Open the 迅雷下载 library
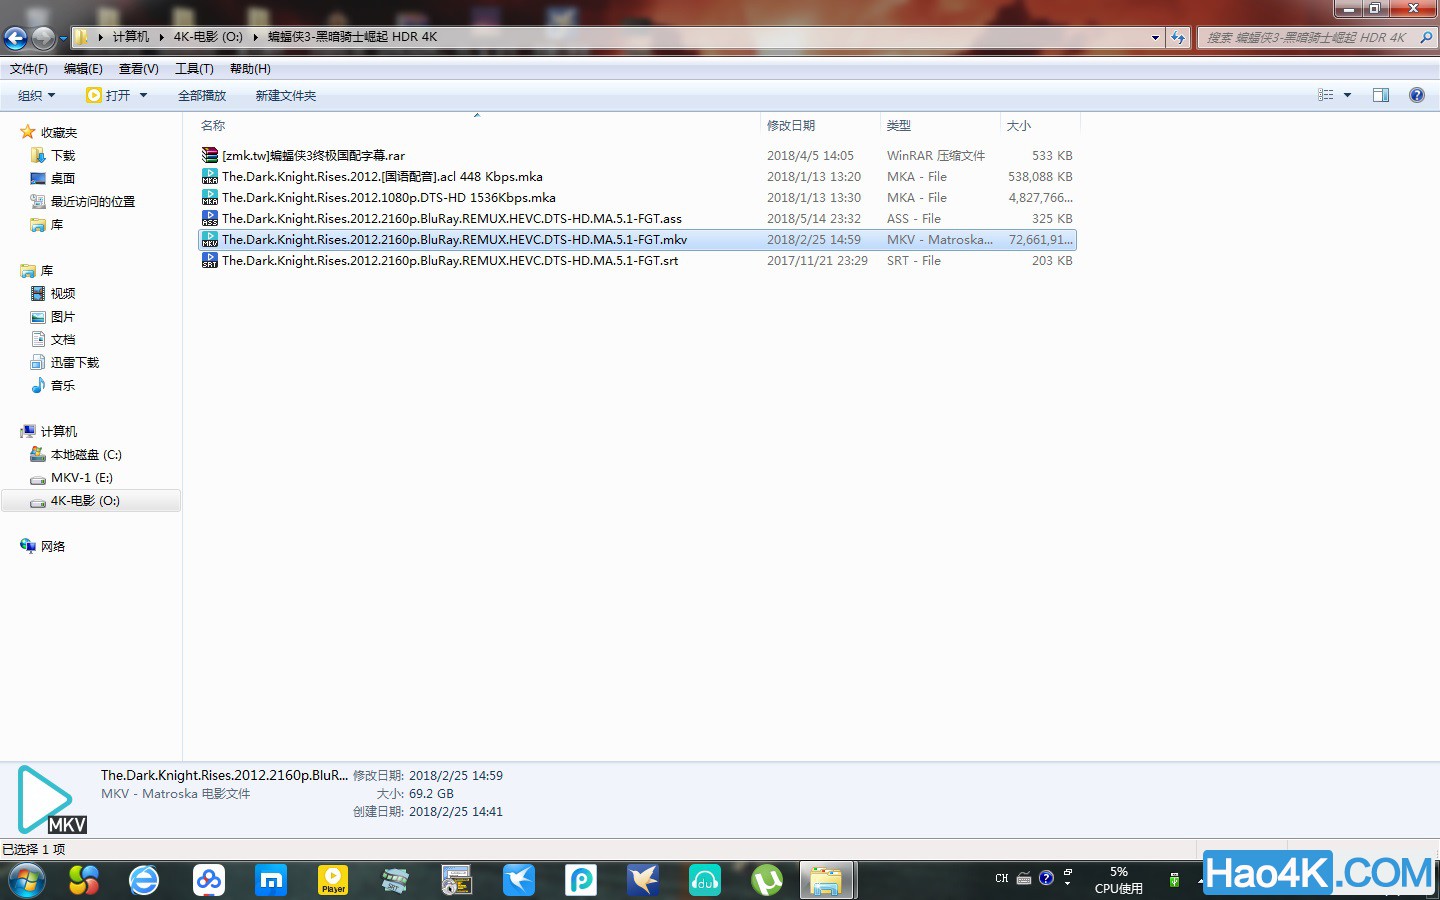This screenshot has height=900, width=1440. [75, 362]
